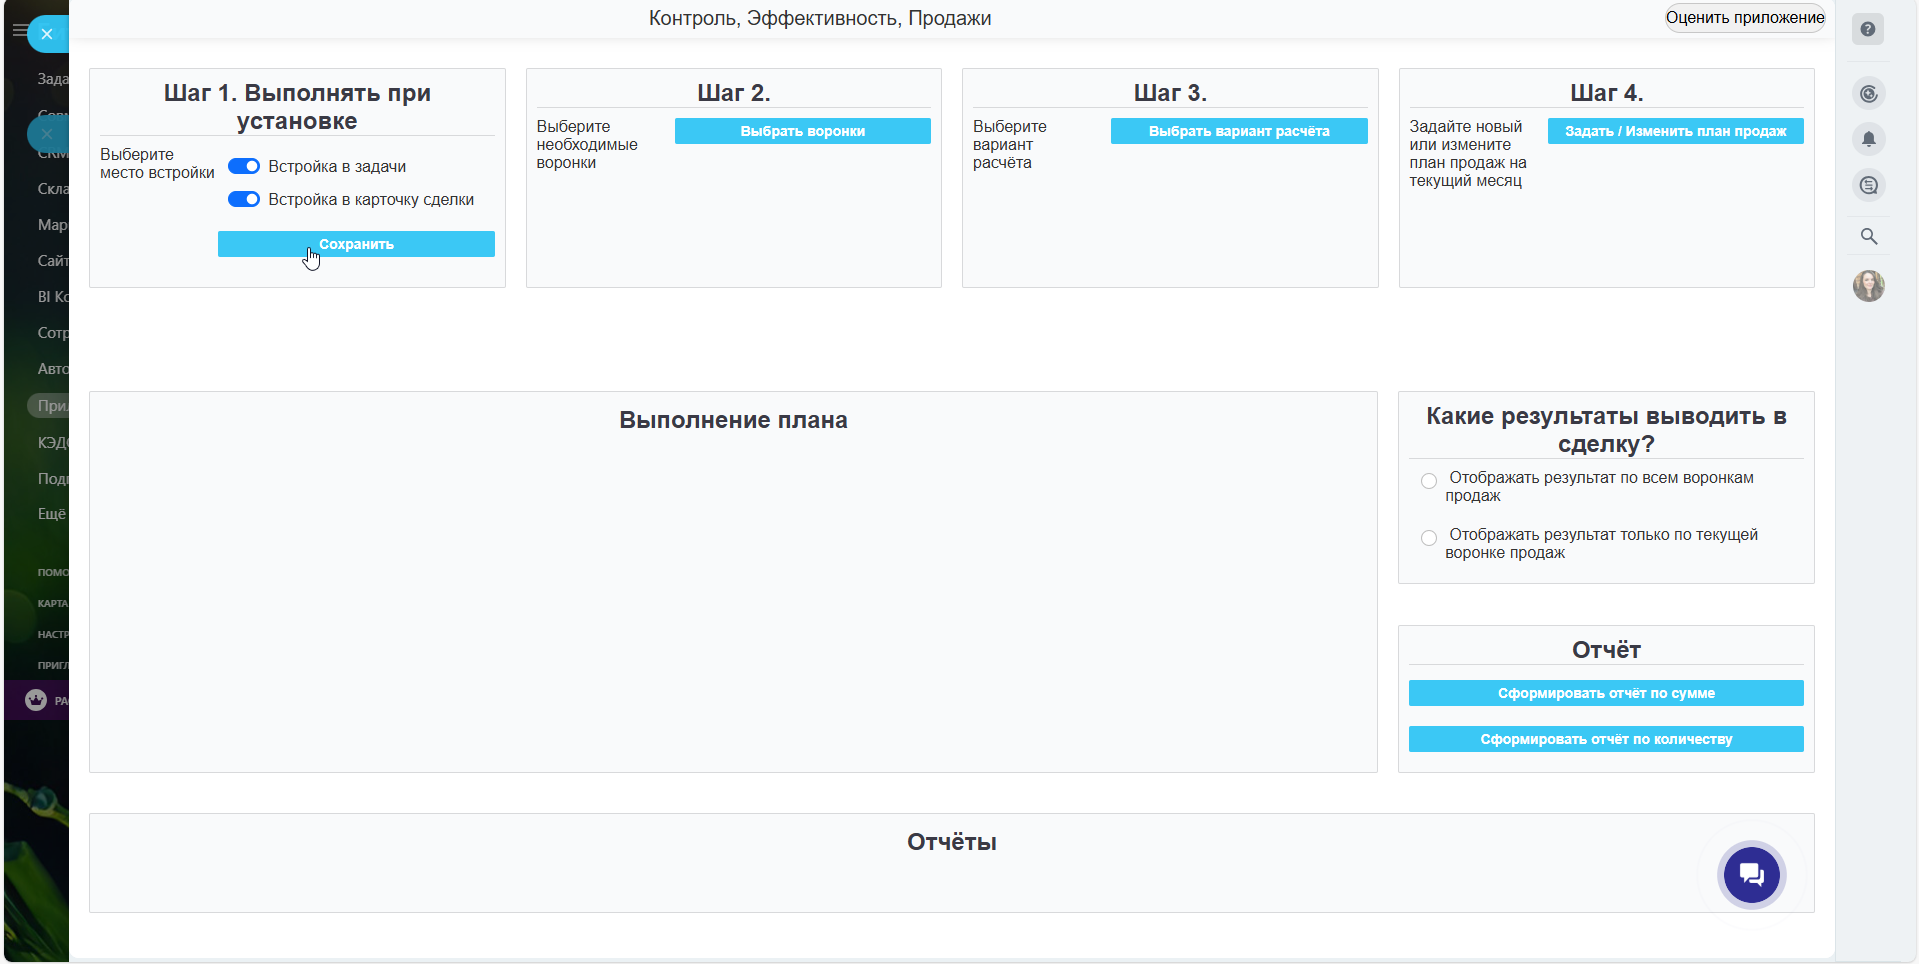Image resolution: width=1919 pixels, height=964 pixels.
Task: Click the Отчёты section heading
Action: point(952,842)
